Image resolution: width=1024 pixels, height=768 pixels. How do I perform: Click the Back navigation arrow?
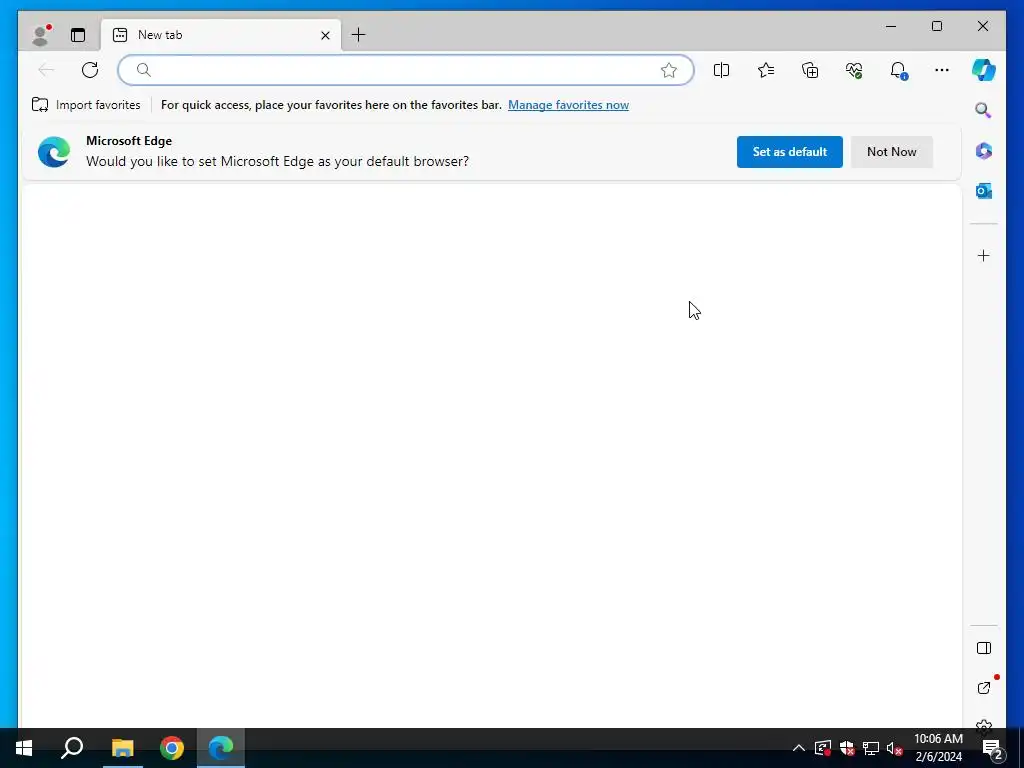(x=46, y=70)
